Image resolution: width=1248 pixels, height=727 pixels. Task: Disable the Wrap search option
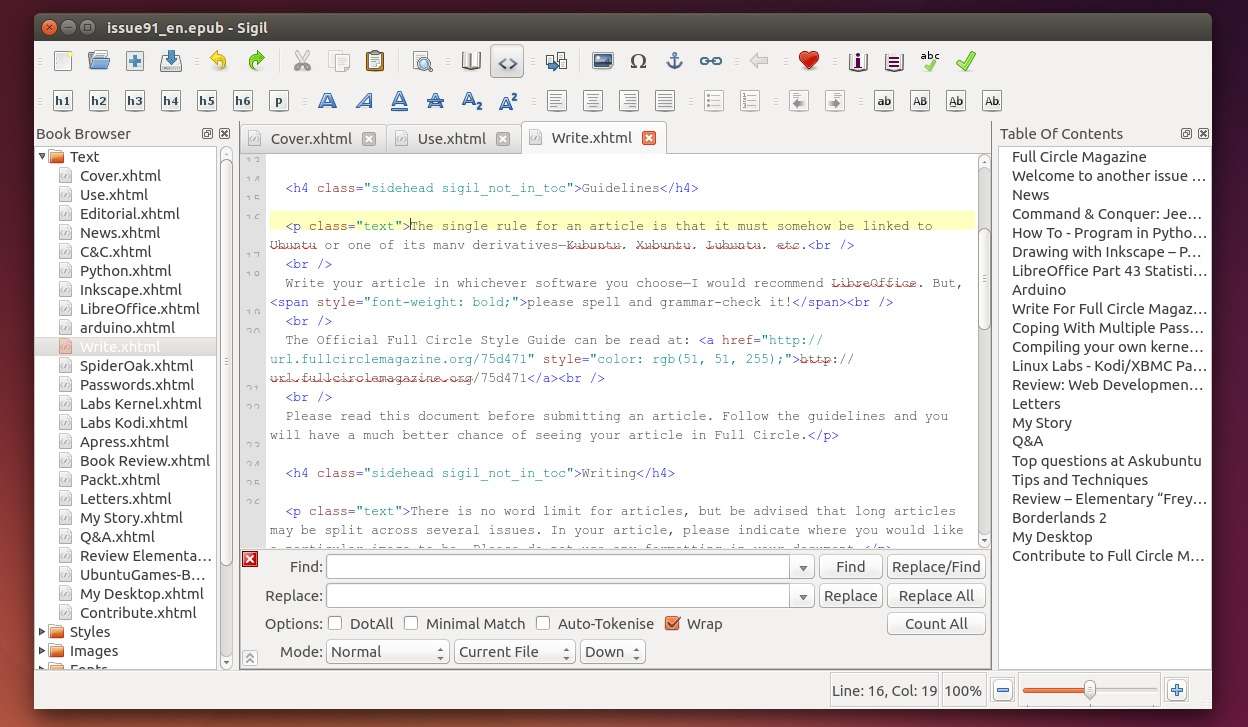[x=672, y=623]
